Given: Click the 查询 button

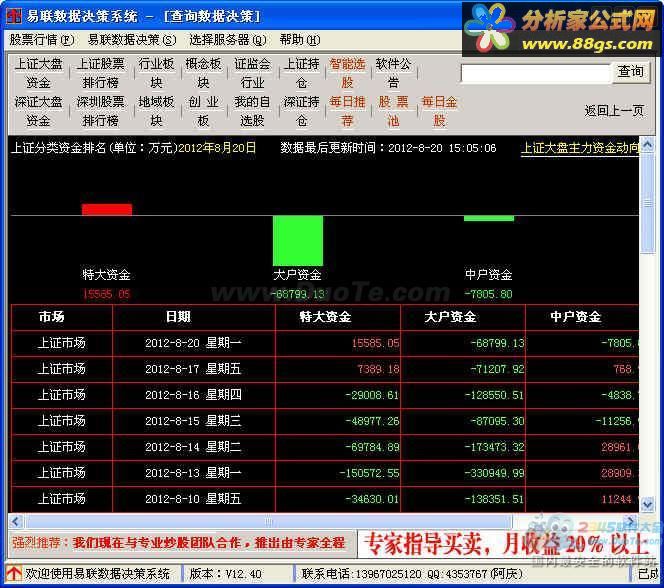Looking at the screenshot, I should click(631, 72).
